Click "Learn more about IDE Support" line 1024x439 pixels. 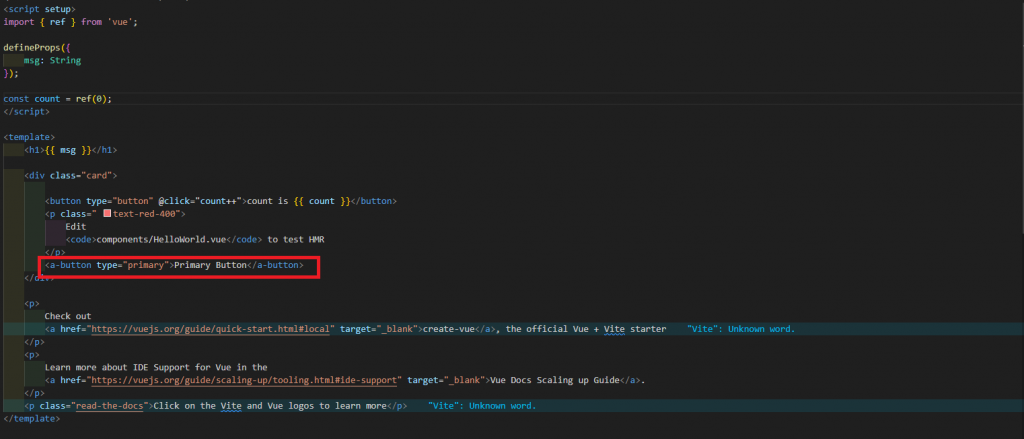tap(156, 367)
